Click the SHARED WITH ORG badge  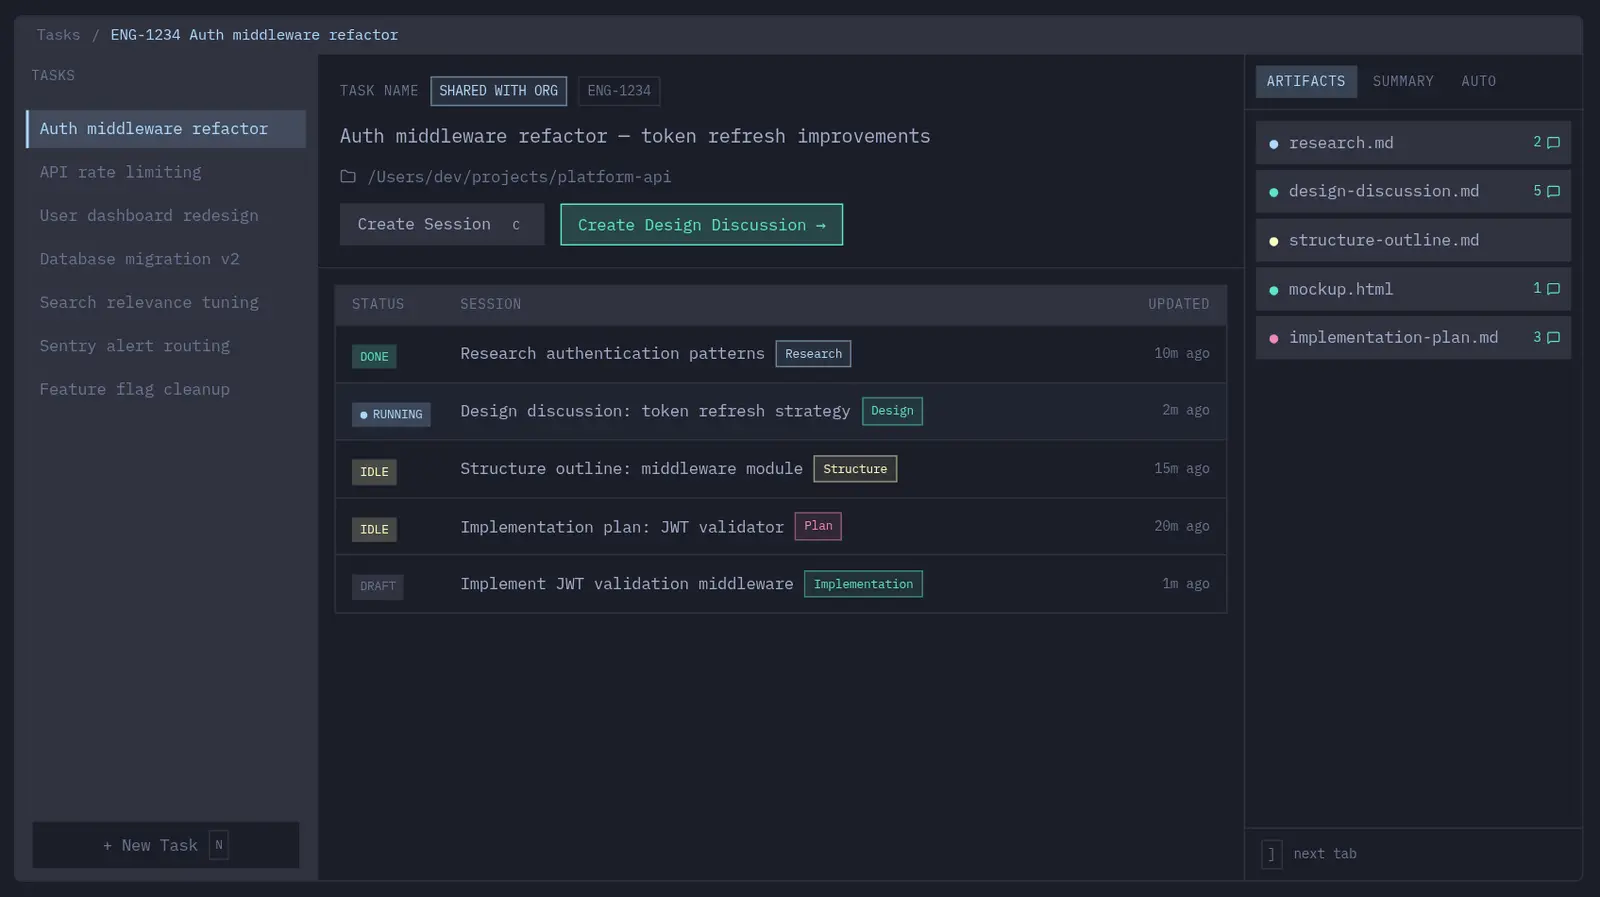(498, 91)
